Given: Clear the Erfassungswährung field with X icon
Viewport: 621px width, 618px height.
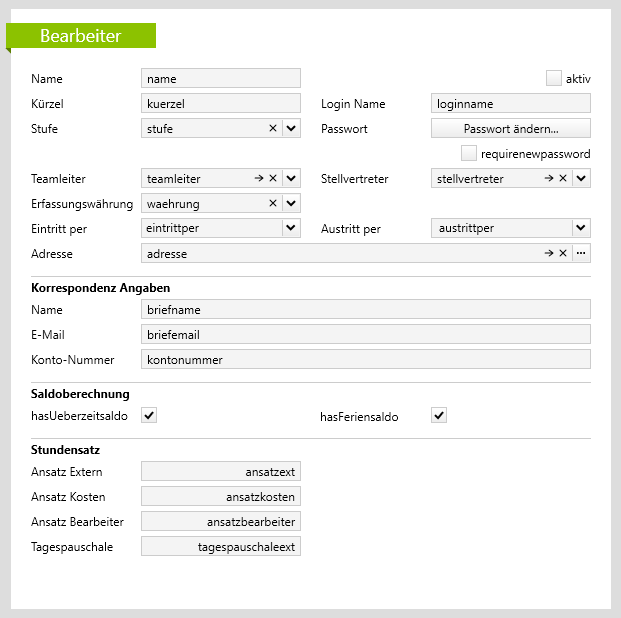Looking at the screenshot, I should tap(273, 203).
